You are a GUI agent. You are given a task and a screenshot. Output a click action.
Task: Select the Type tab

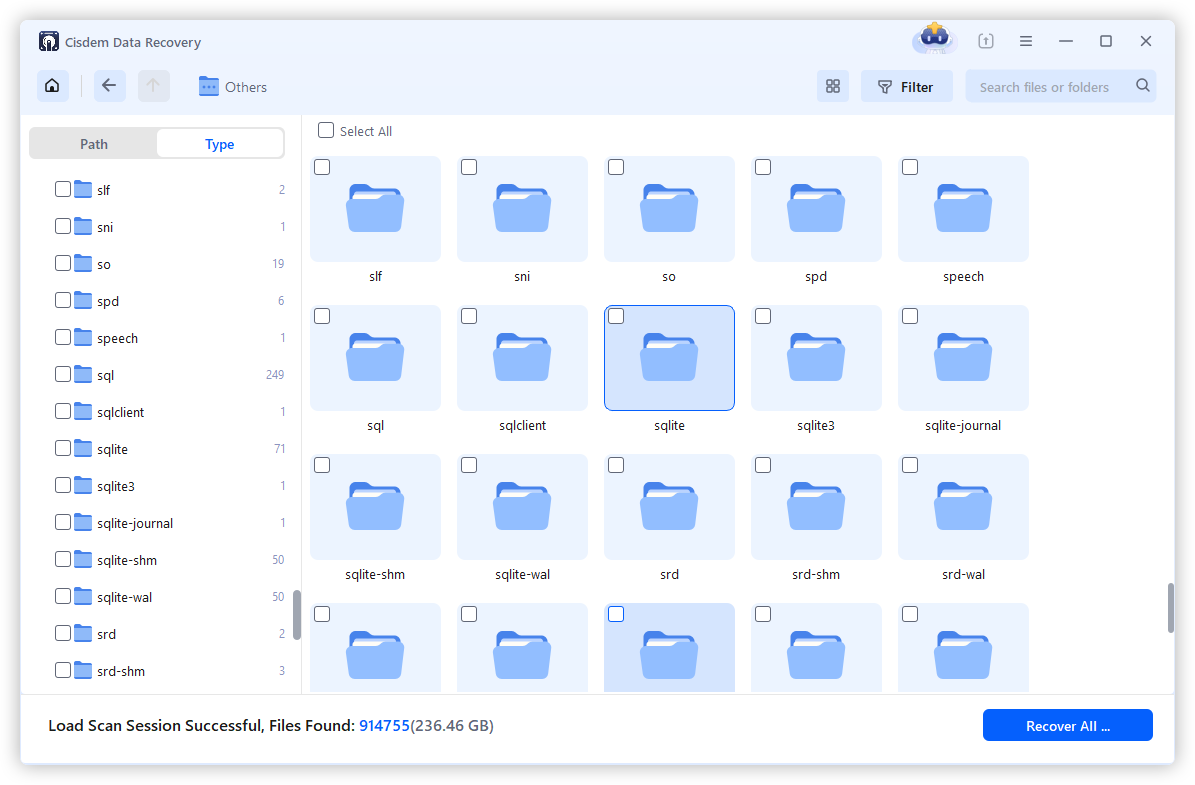pyautogui.click(x=219, y=143)
